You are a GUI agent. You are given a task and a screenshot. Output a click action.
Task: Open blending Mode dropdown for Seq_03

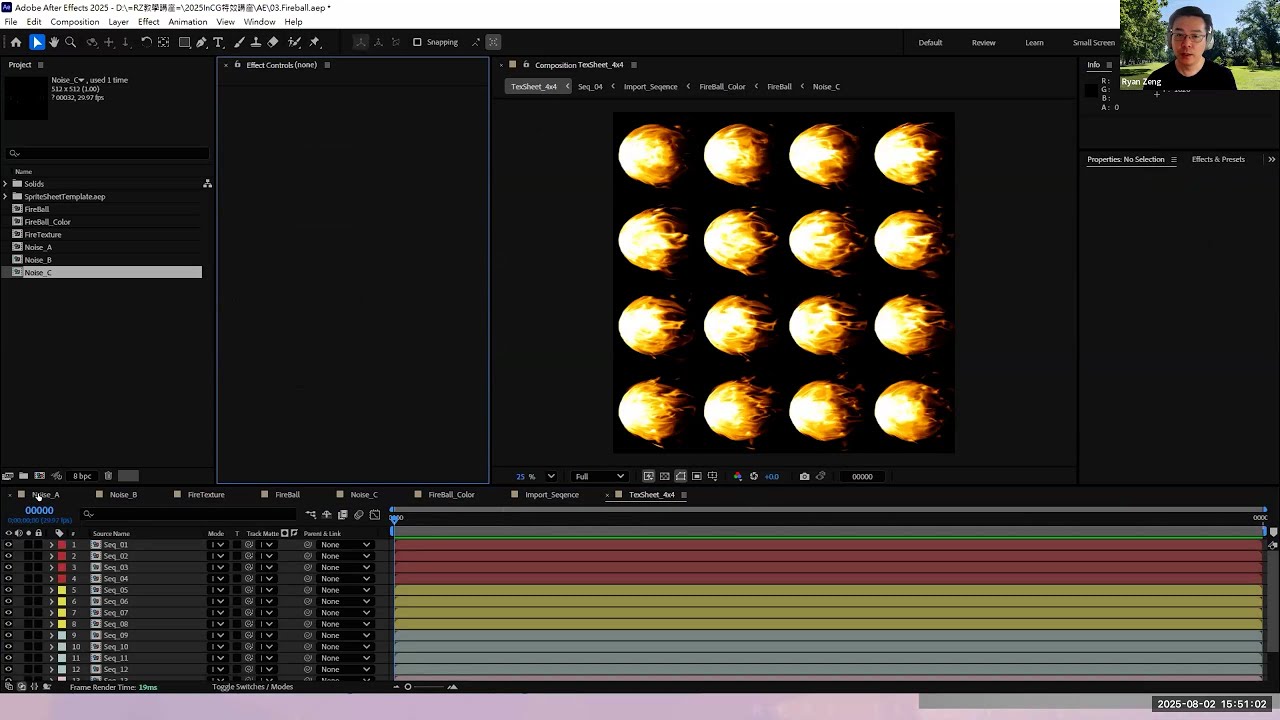point(217,567)
